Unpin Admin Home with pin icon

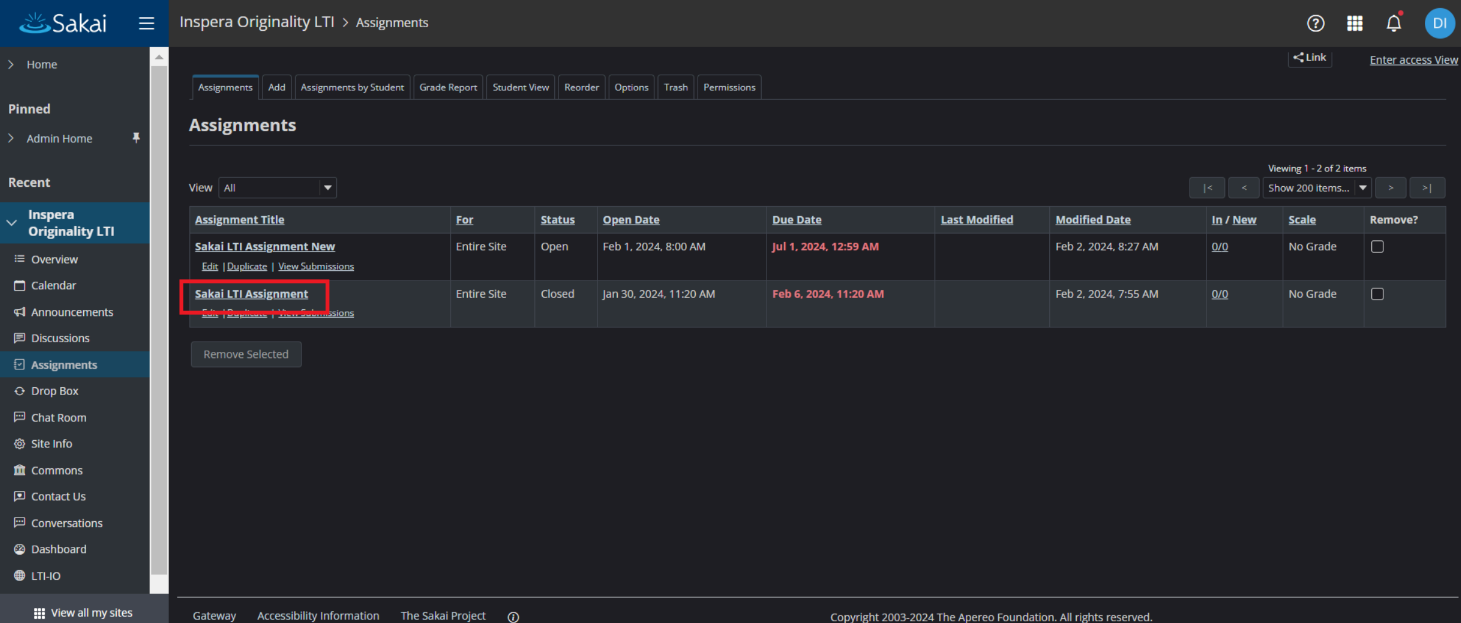click(x=137, y=138)
